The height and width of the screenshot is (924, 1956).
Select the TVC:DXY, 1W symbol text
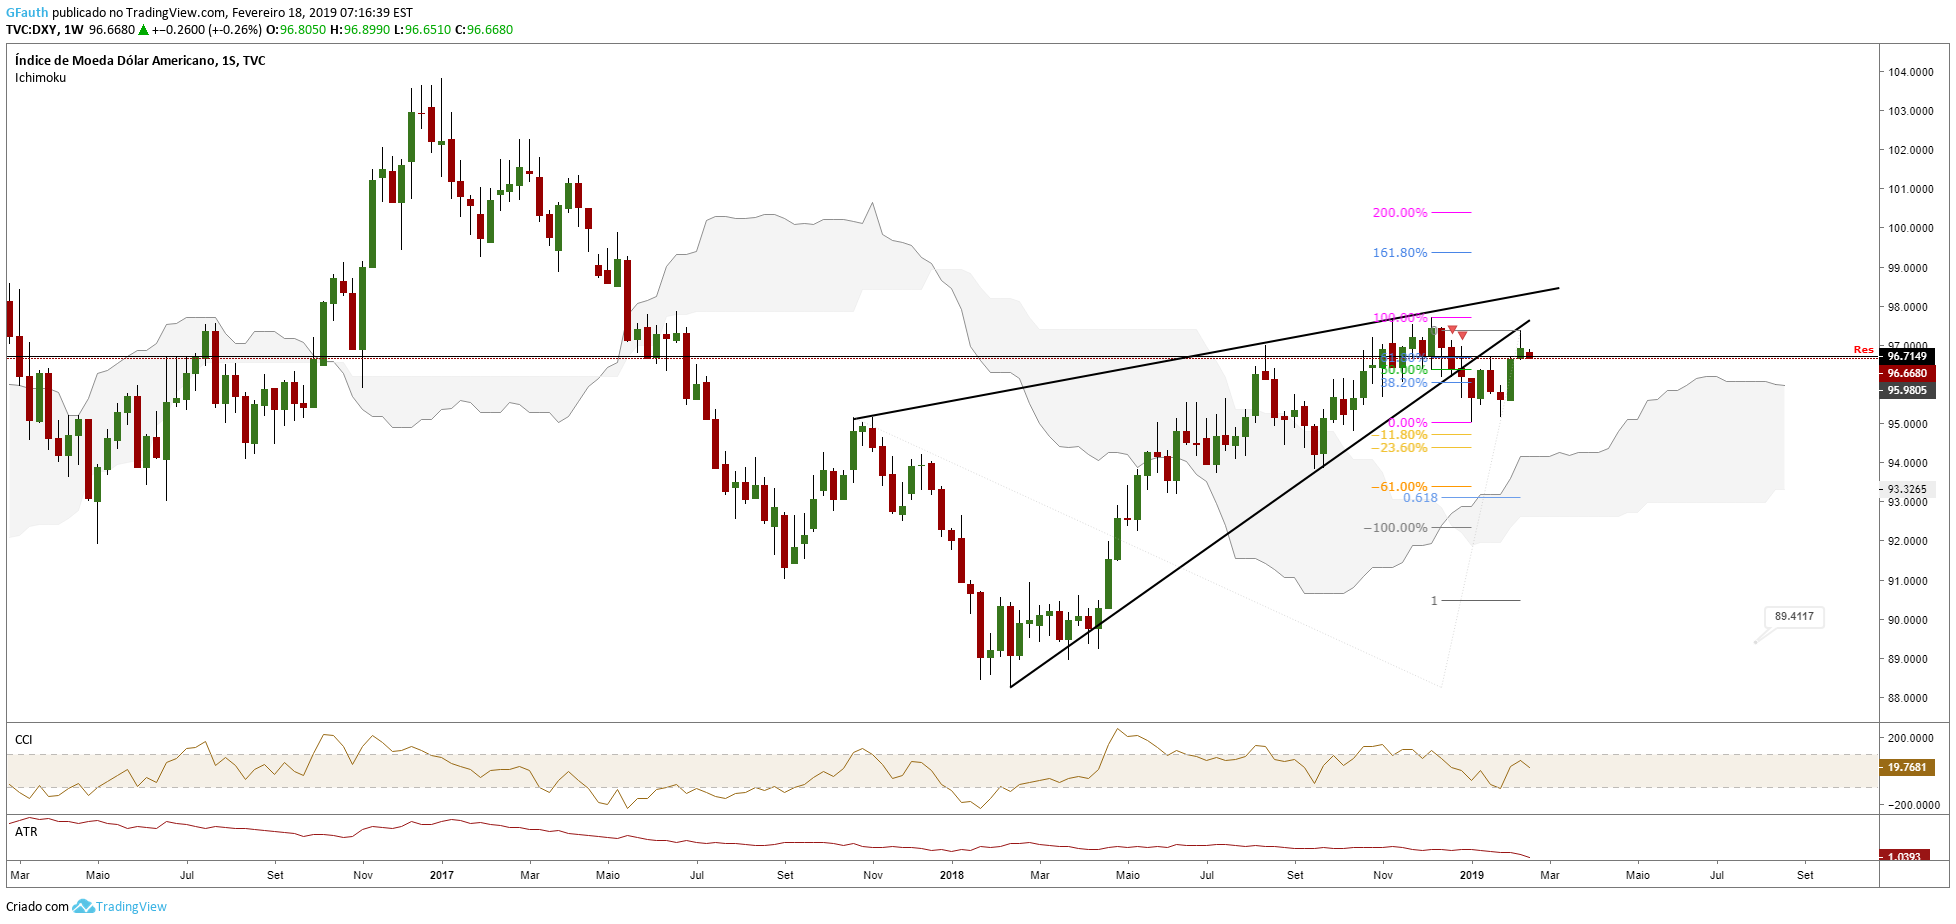pos(44,30)
